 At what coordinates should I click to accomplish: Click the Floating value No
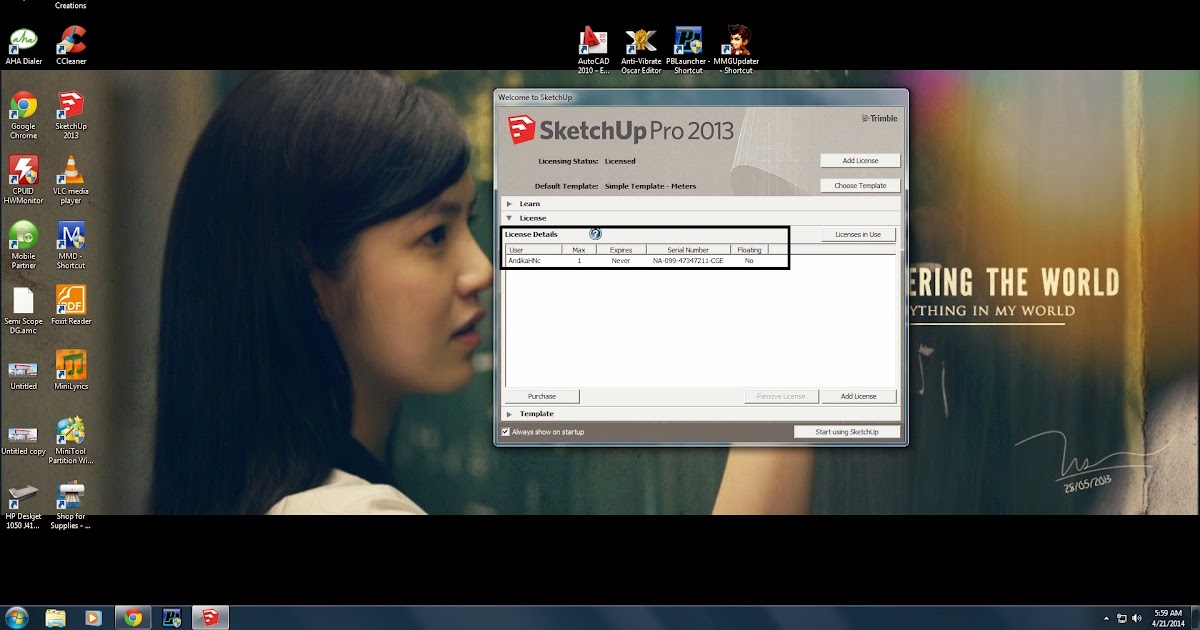click(749, 260)
